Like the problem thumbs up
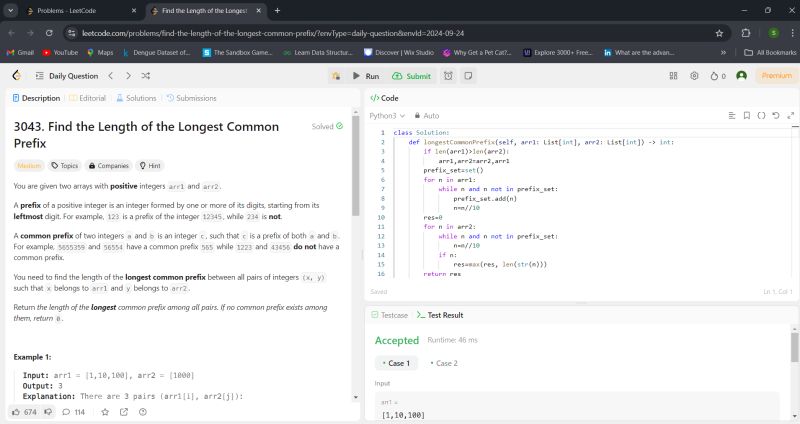Screen dimensions: 800x424 (x=23, y=412)
